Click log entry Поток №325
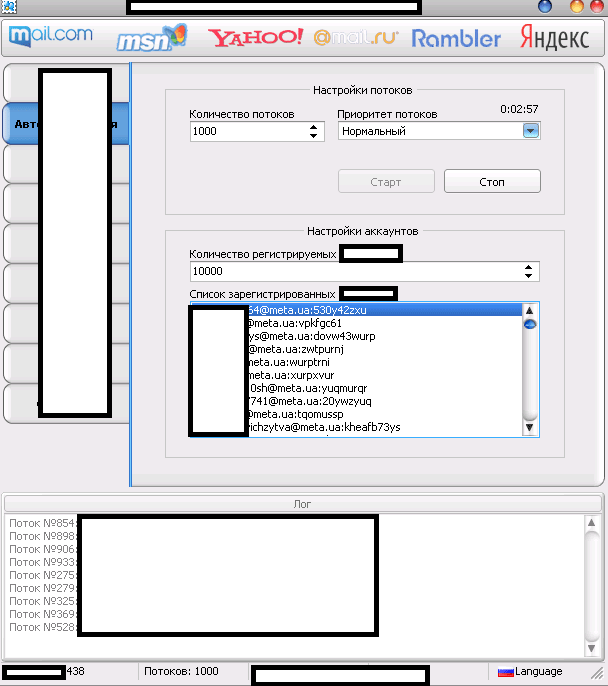This screenshot has width=608, height=686. tap(42, 601)
